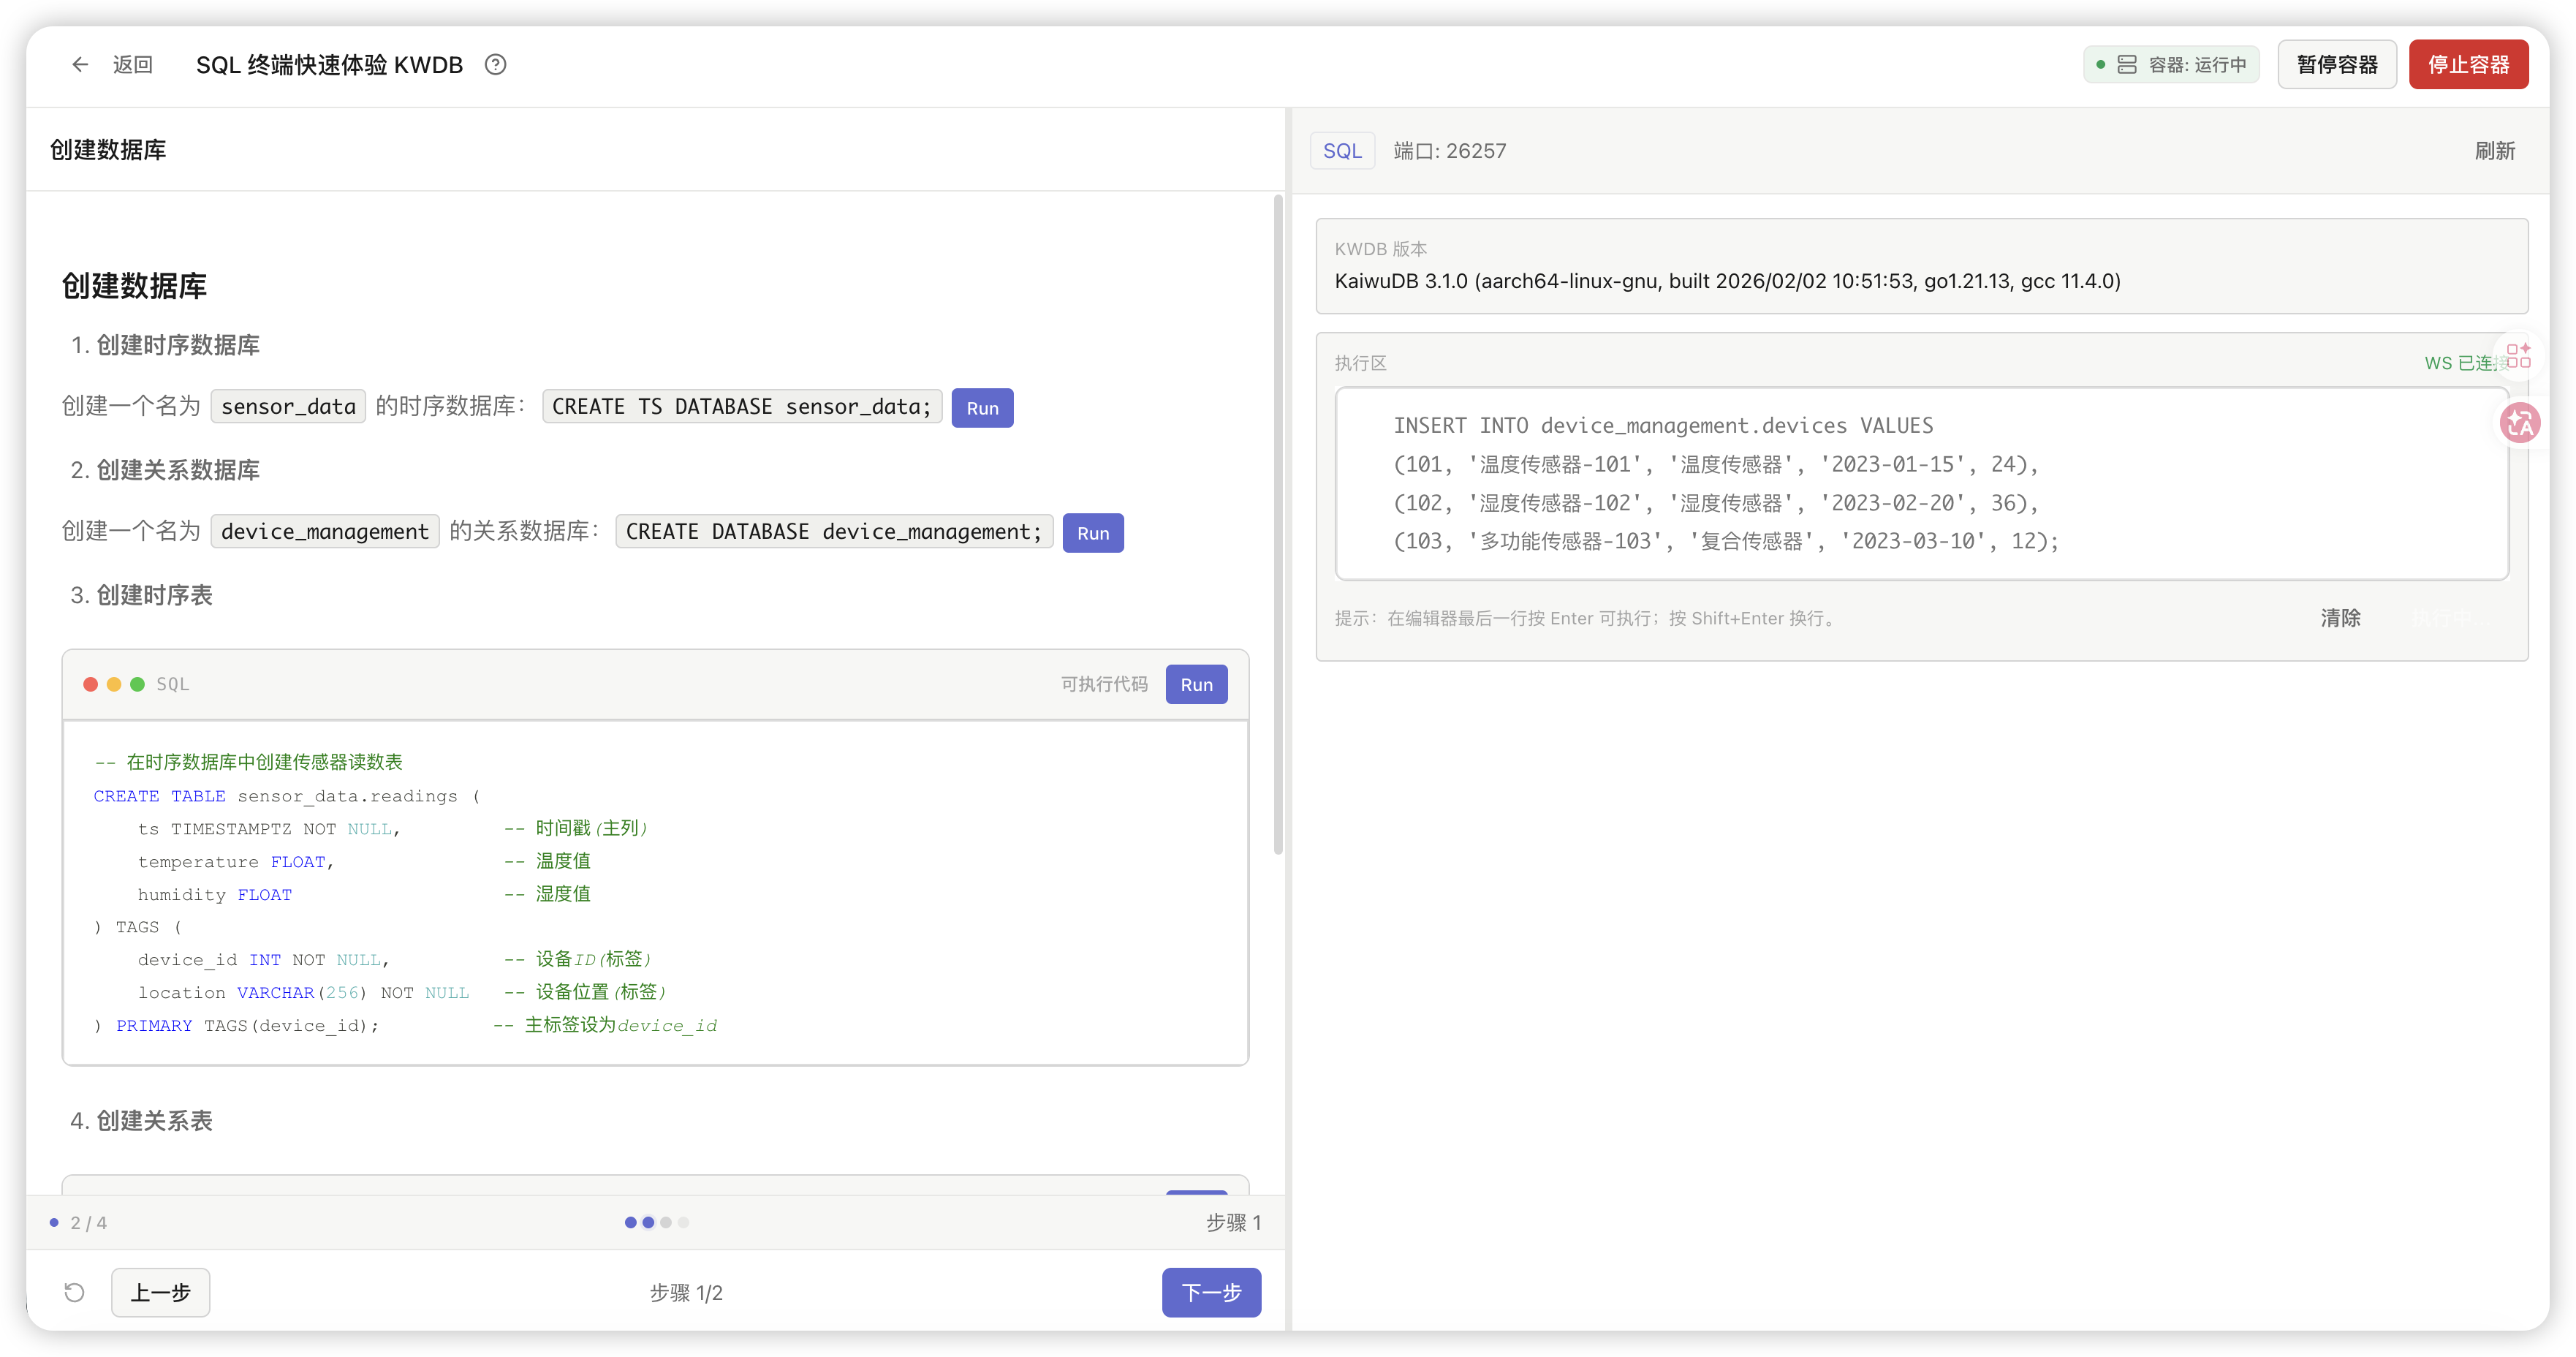This screenshot has width=2576, height=1357.
Task: Run the sensor readings table SQL block
Action: point(1195,684)
